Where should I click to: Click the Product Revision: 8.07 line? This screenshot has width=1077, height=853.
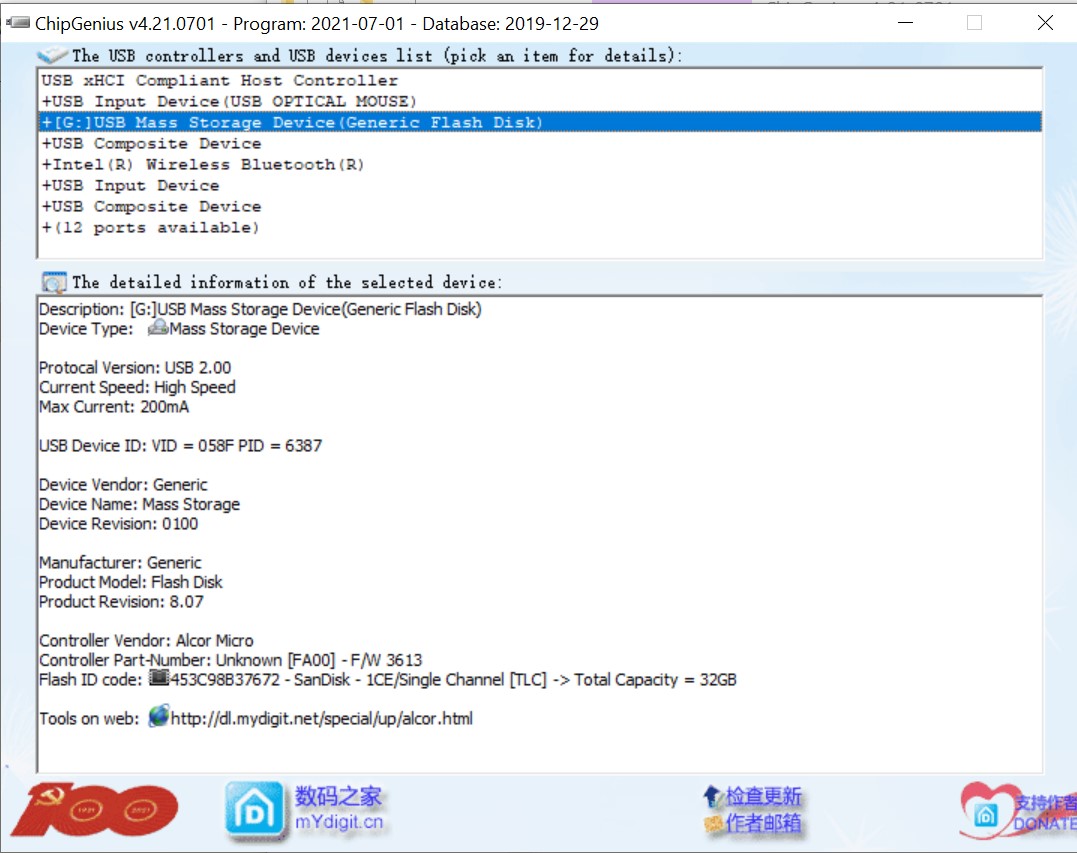(x=122, y=602)
